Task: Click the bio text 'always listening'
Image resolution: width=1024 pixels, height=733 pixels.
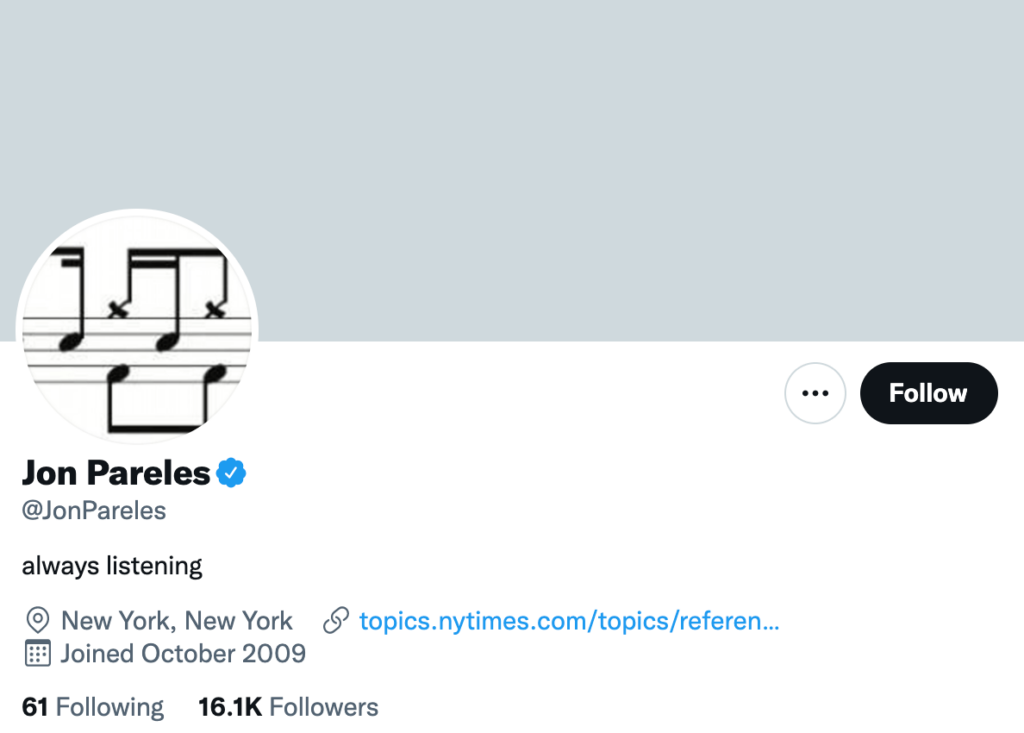Action: [112, 566]
